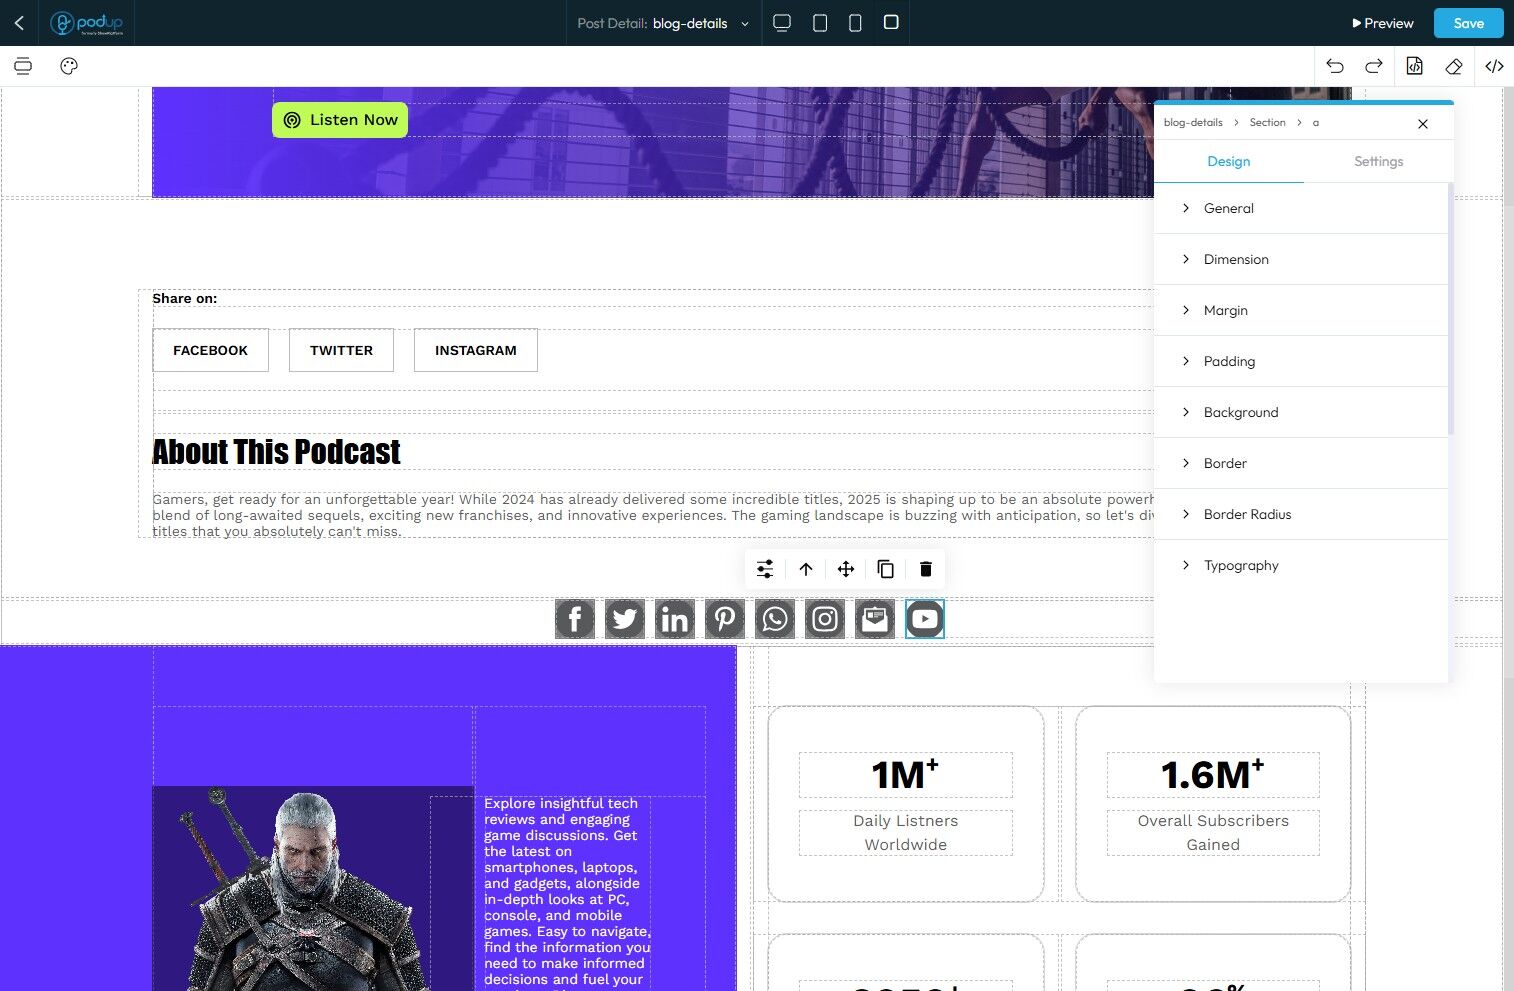Select the square fullscreen view icon
The image size is (1514, 991).
[891, 22]
